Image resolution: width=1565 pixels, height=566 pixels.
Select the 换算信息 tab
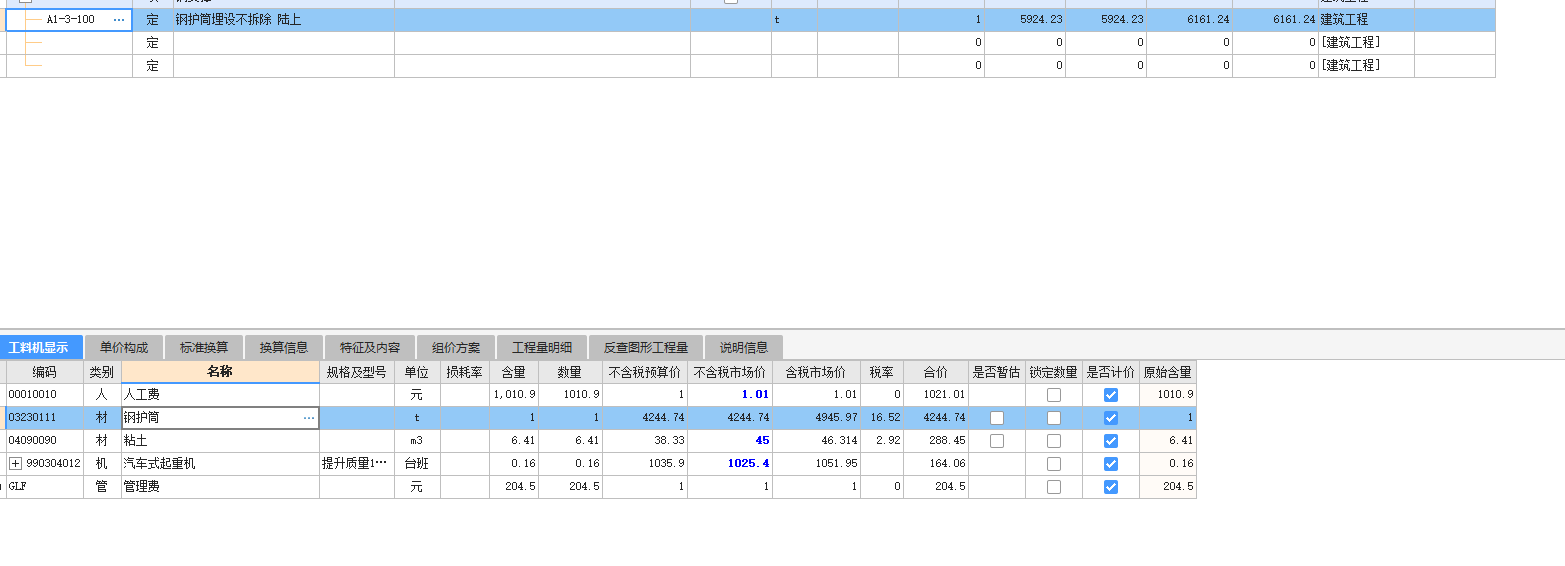(x=284, y=348)
